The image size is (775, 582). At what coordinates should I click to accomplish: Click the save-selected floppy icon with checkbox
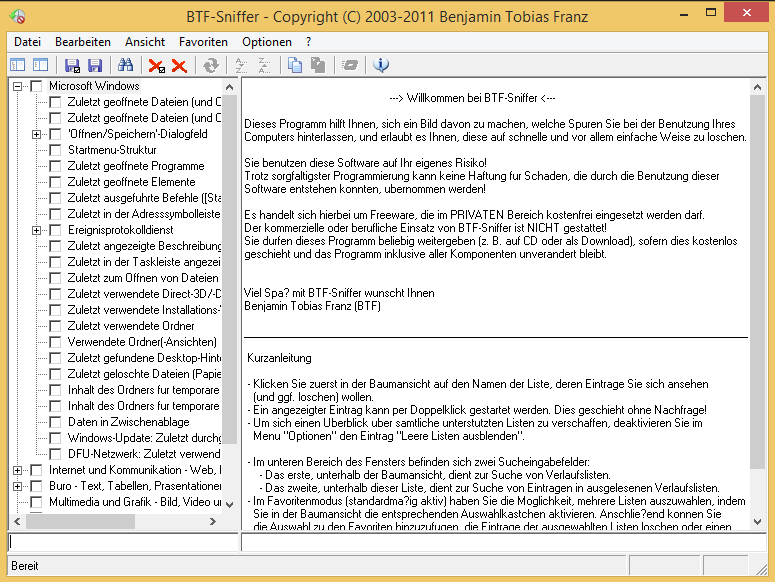pos(73,65)
